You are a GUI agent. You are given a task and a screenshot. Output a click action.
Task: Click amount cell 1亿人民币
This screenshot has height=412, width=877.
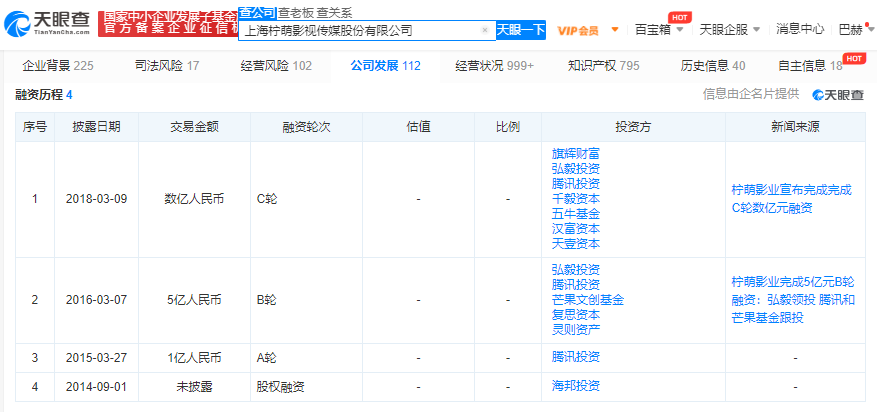click(194, 357)
